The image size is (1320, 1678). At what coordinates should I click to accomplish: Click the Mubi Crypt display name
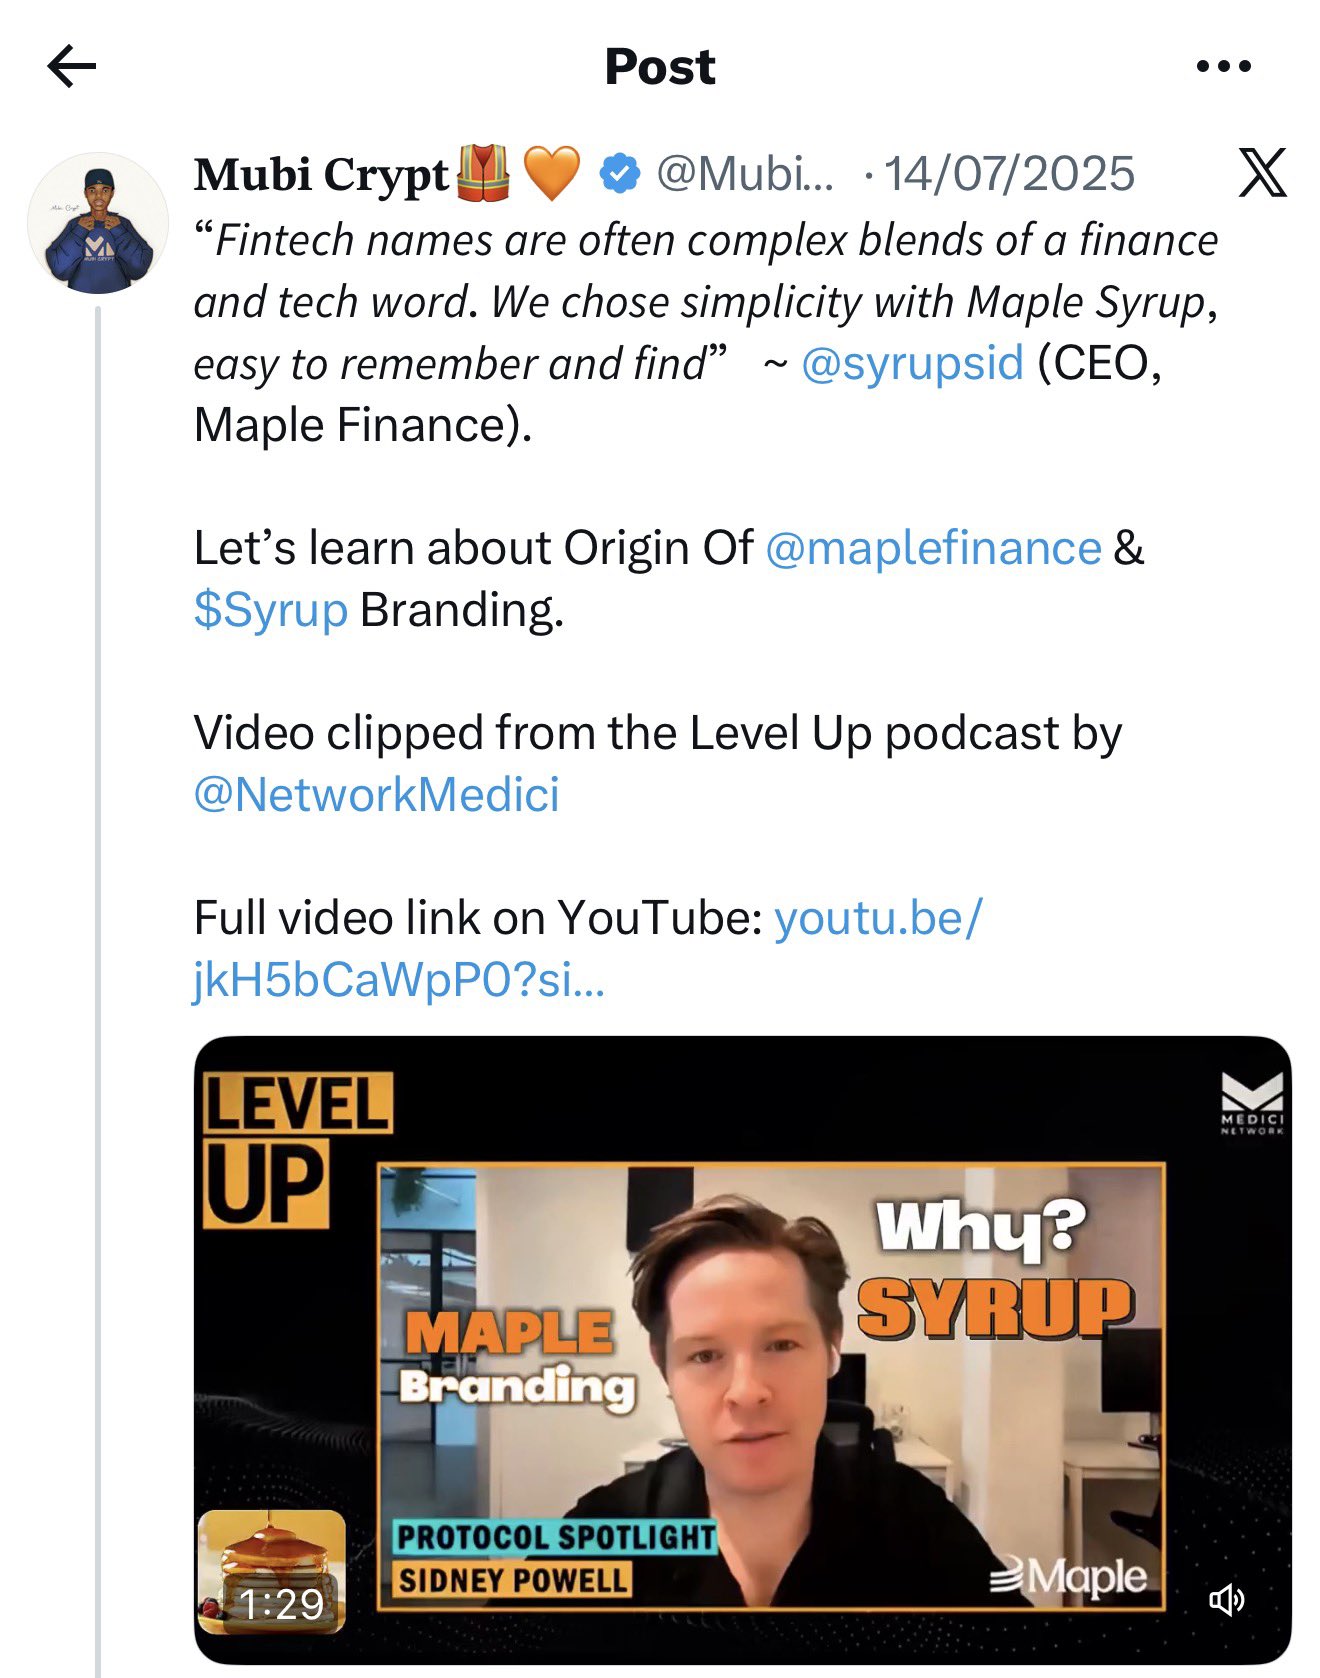point(321,175)
